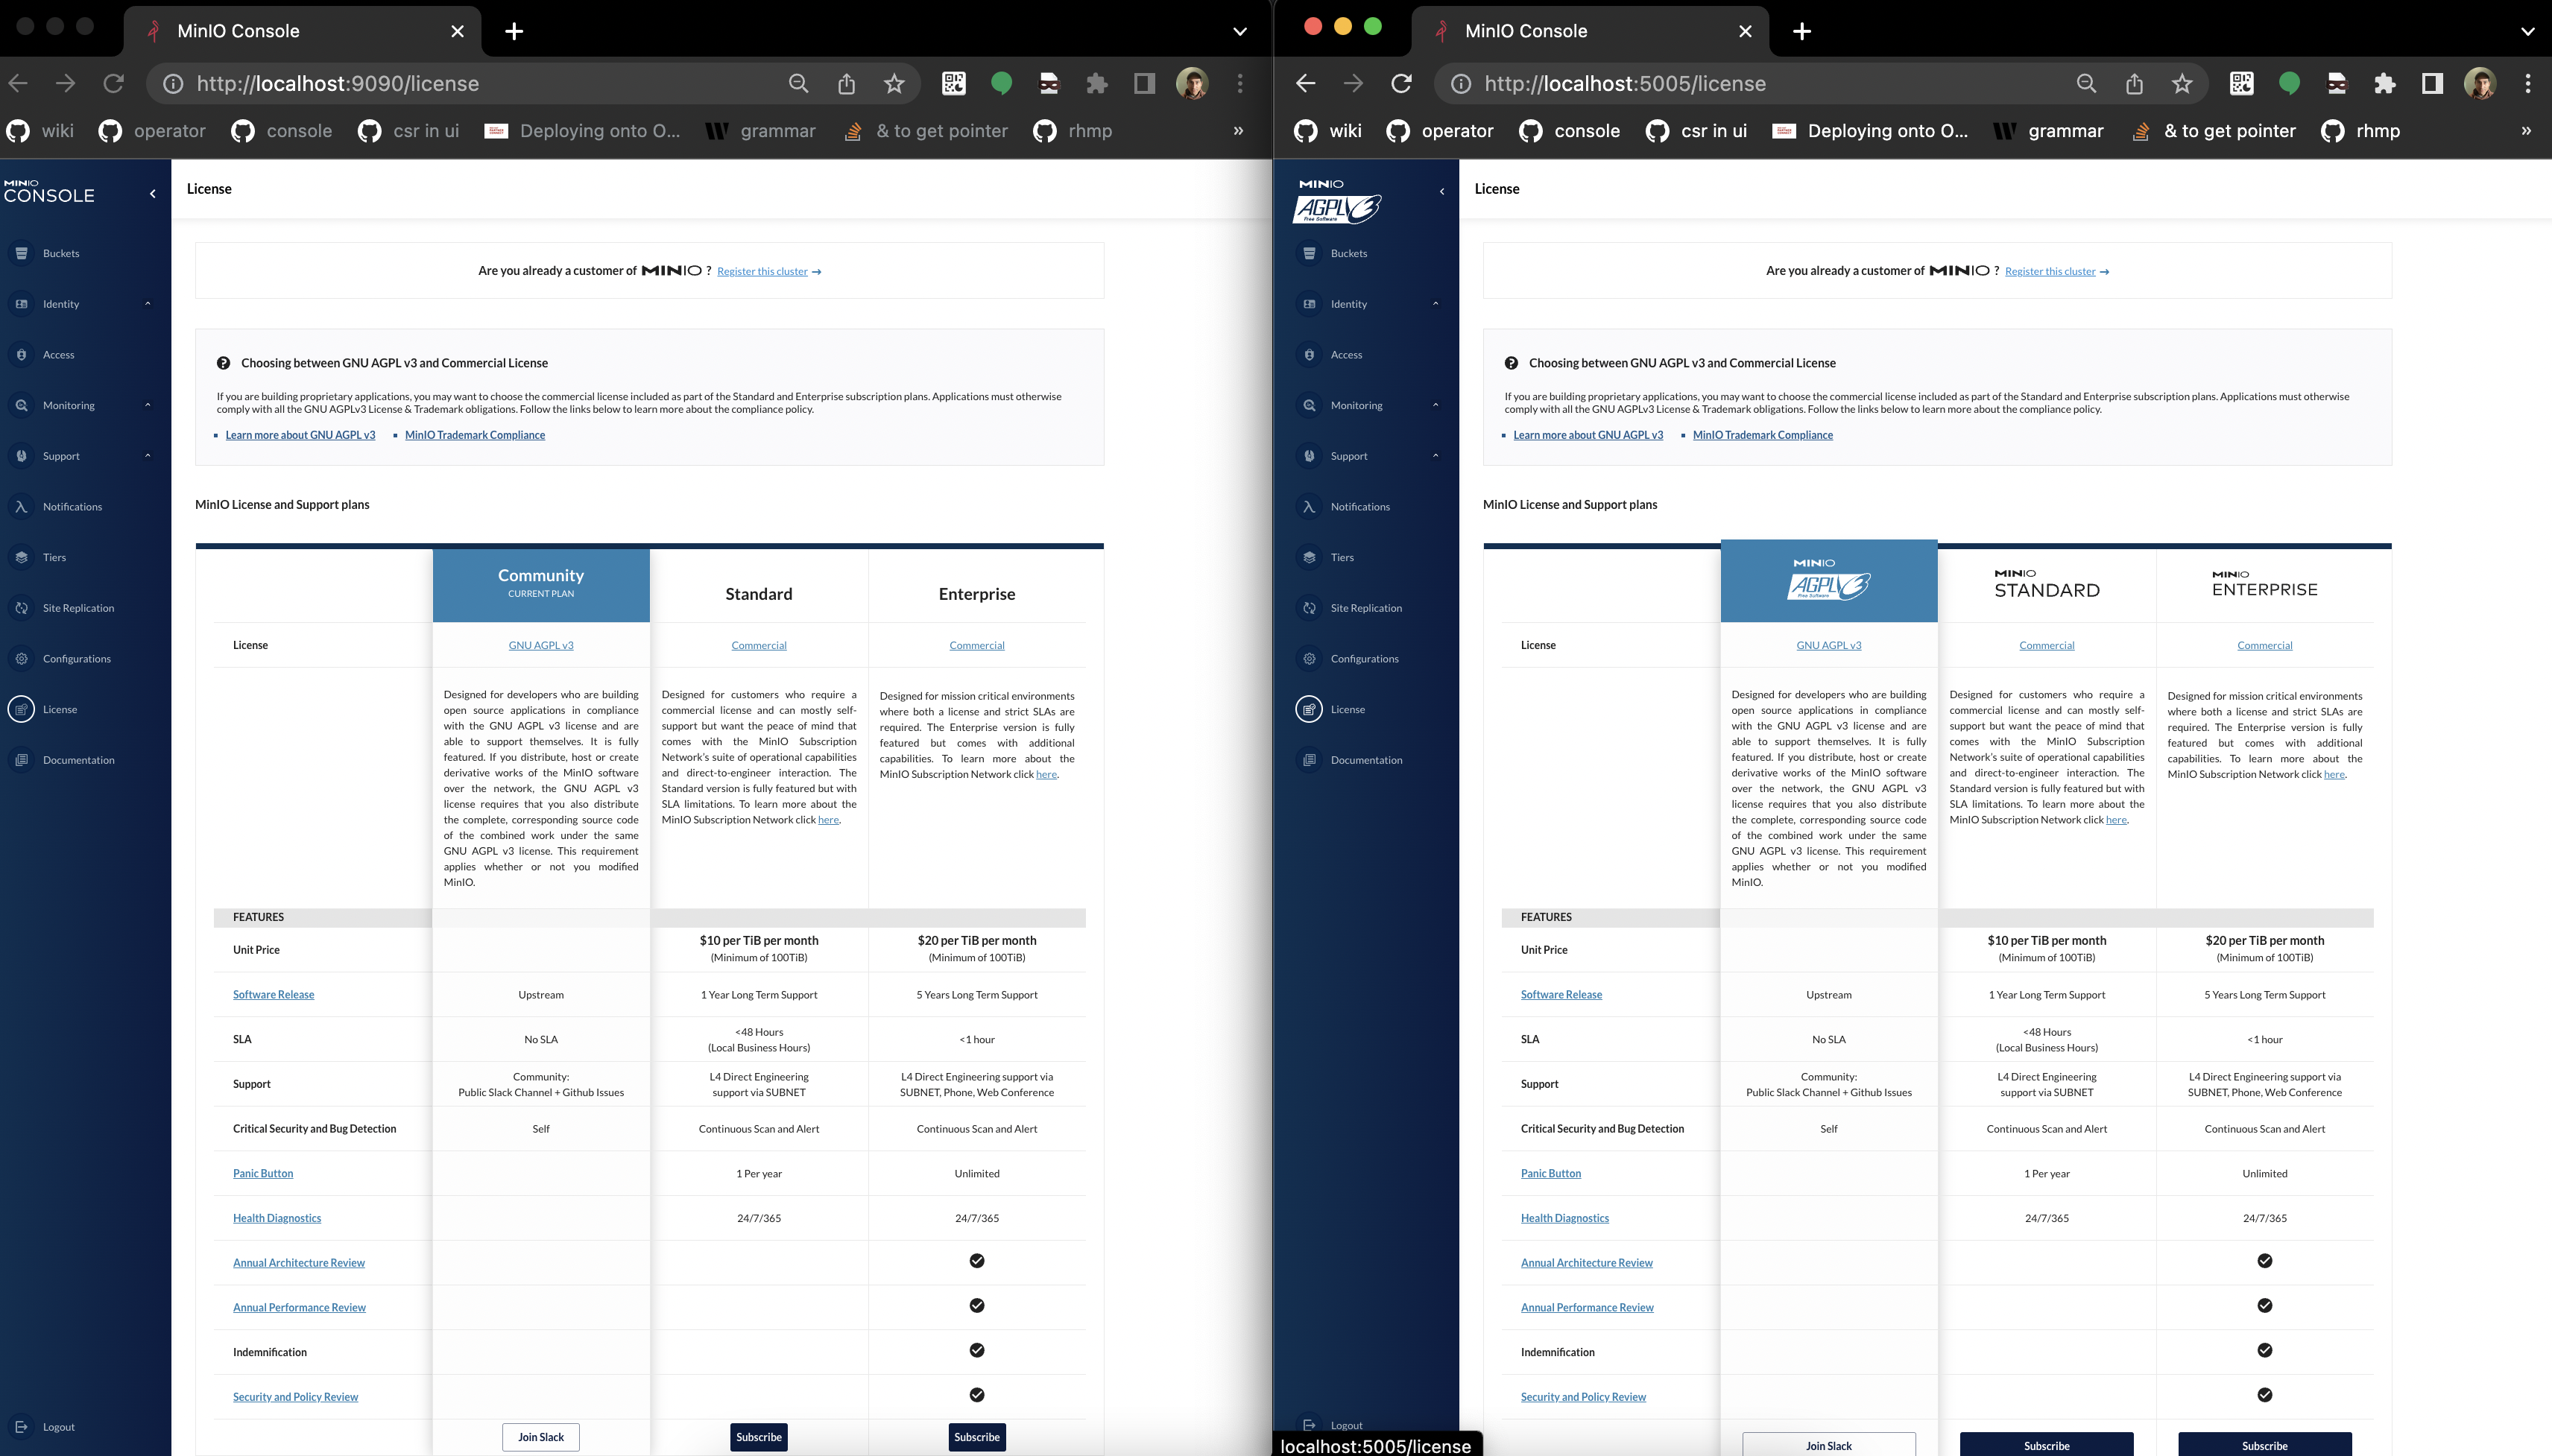This screenshot has width=2552, height=1456.
Task: Click Access icon in right sidebar
Action: [1309, 355]
